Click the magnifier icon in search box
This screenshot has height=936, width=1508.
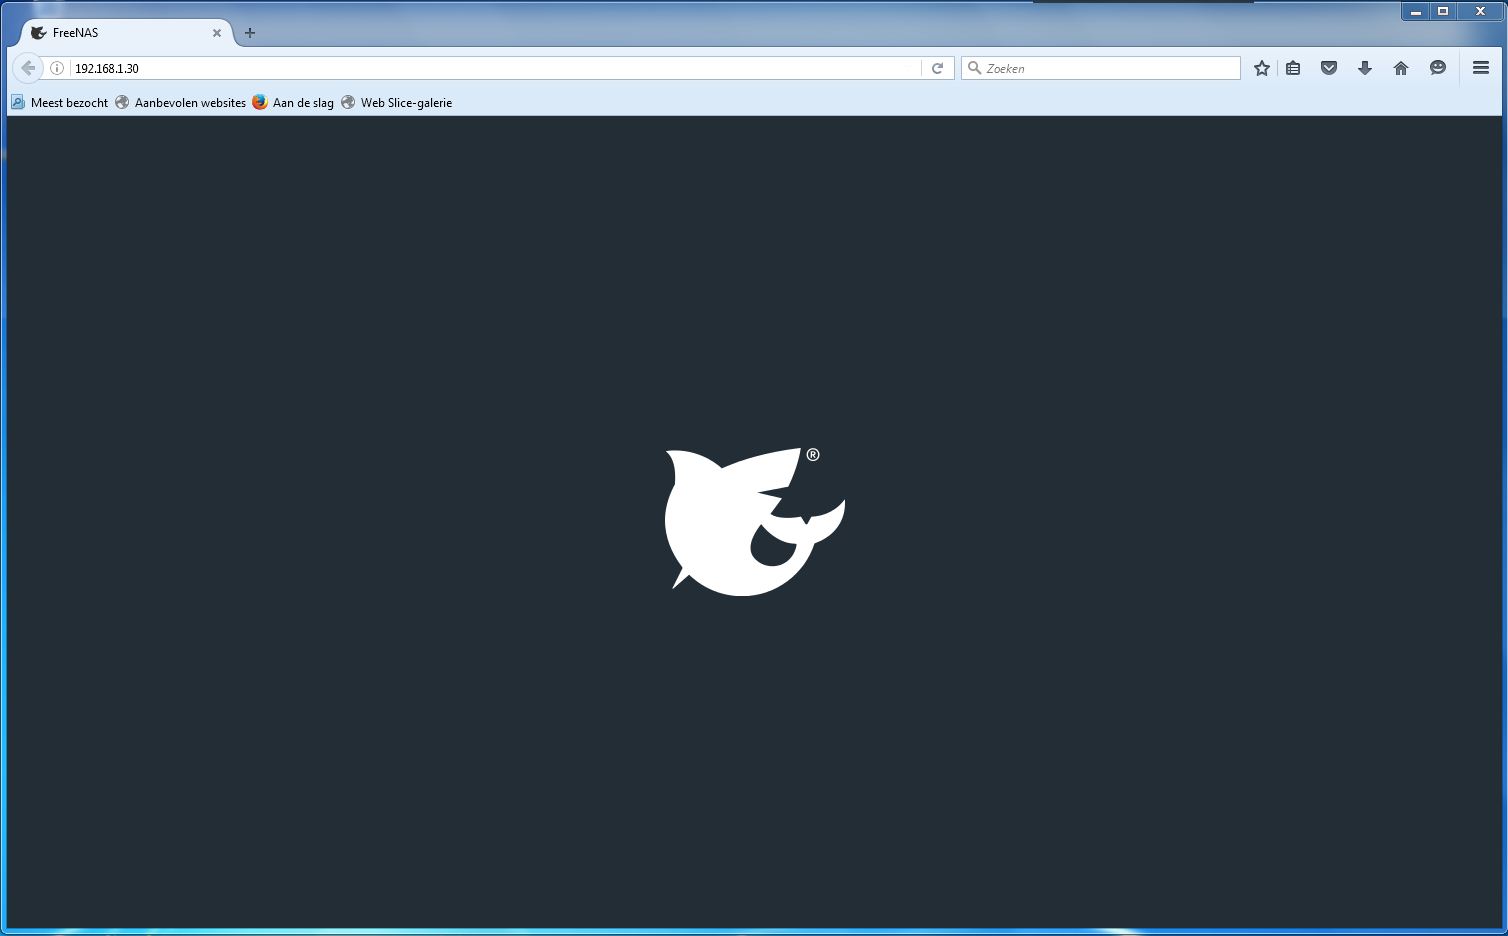click(x=974, y=68)
